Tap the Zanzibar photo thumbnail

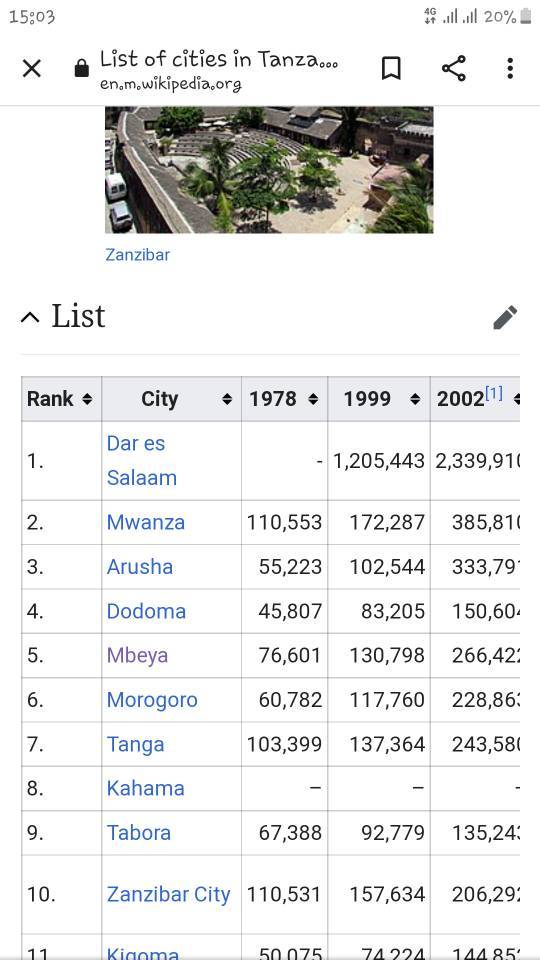(269, 170)
